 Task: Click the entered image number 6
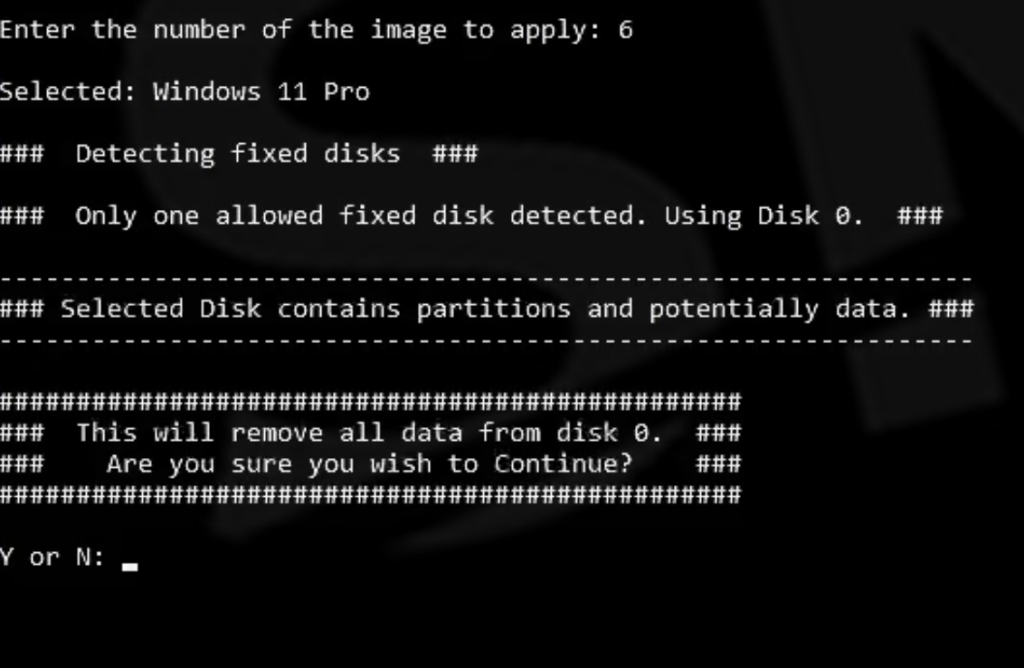[625, 30]
